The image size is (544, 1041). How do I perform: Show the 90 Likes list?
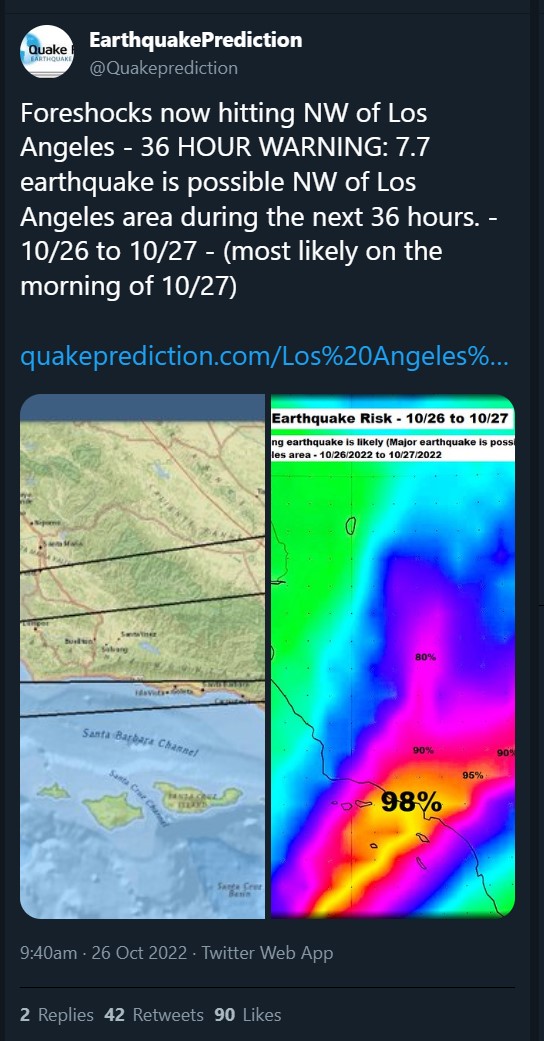click(248, 1014)
